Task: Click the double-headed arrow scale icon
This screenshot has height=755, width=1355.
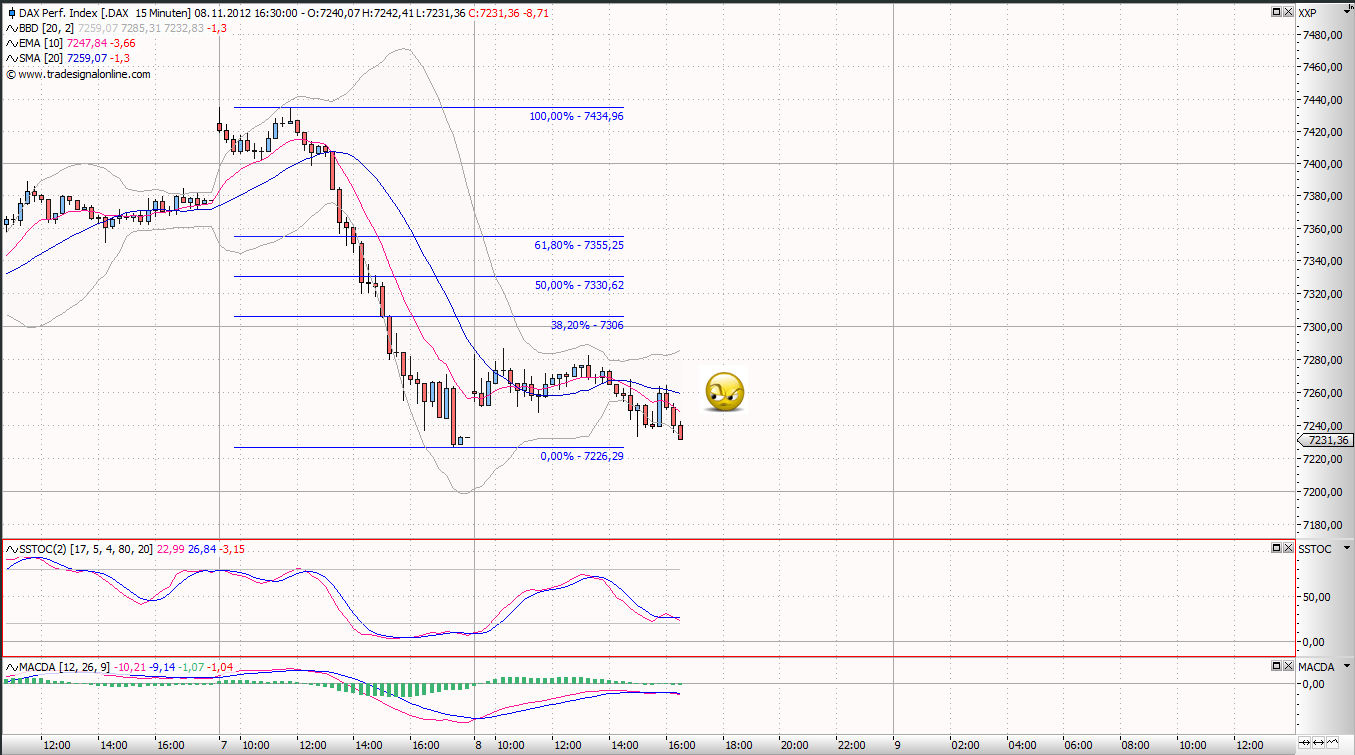Action: pos(1318,741)
